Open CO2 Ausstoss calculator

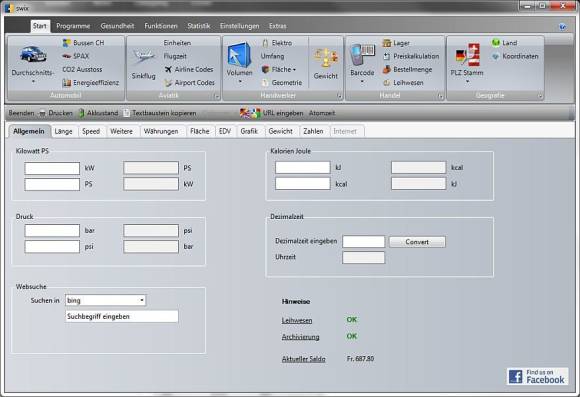click(x=82, y=70)
